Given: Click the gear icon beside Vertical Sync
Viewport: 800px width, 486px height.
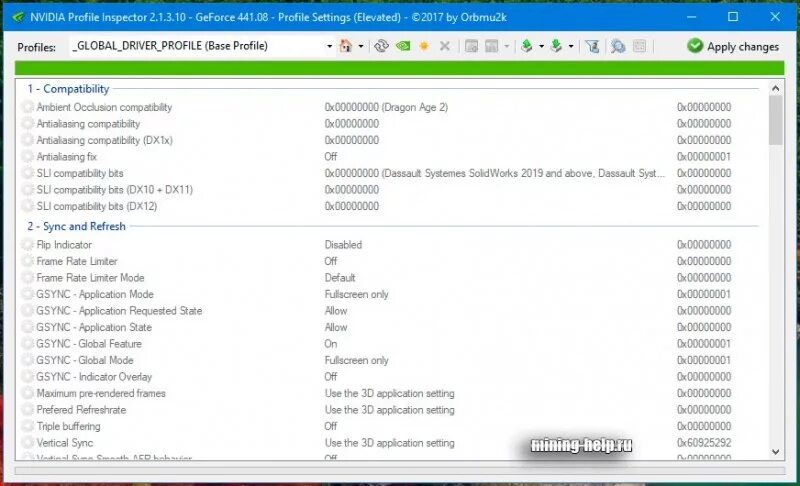Looking at the screenshot, I should pyautogui.click(x=28, y=443).
